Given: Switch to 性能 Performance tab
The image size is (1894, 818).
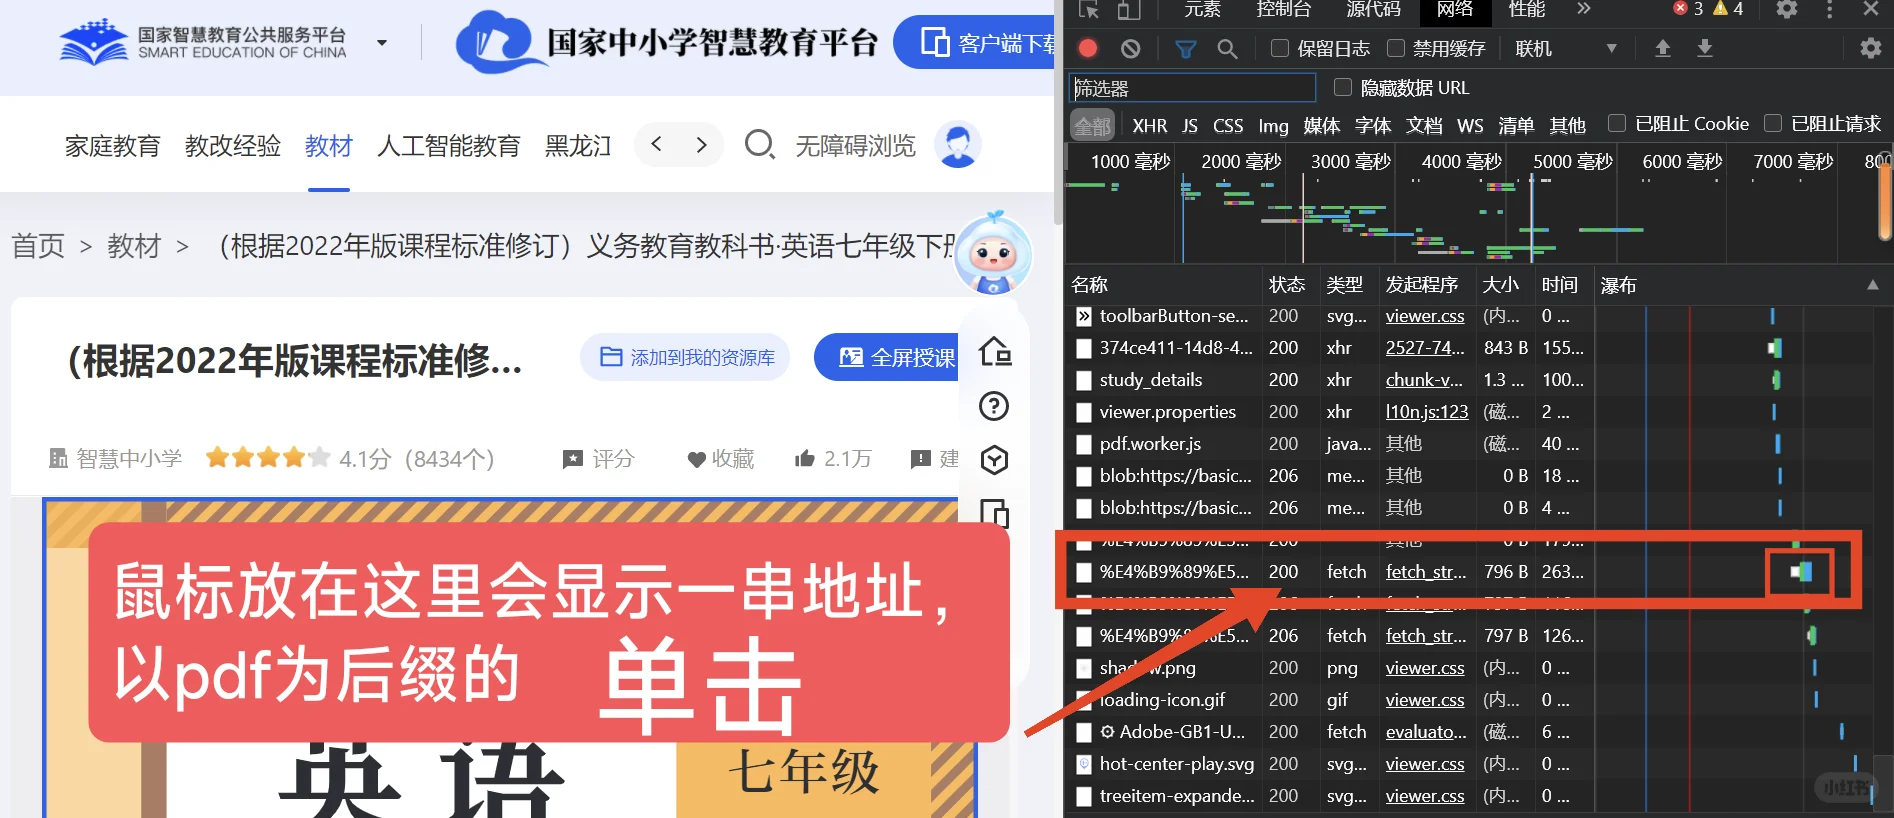Looking at the screenshot, I should click(1526, 9).
